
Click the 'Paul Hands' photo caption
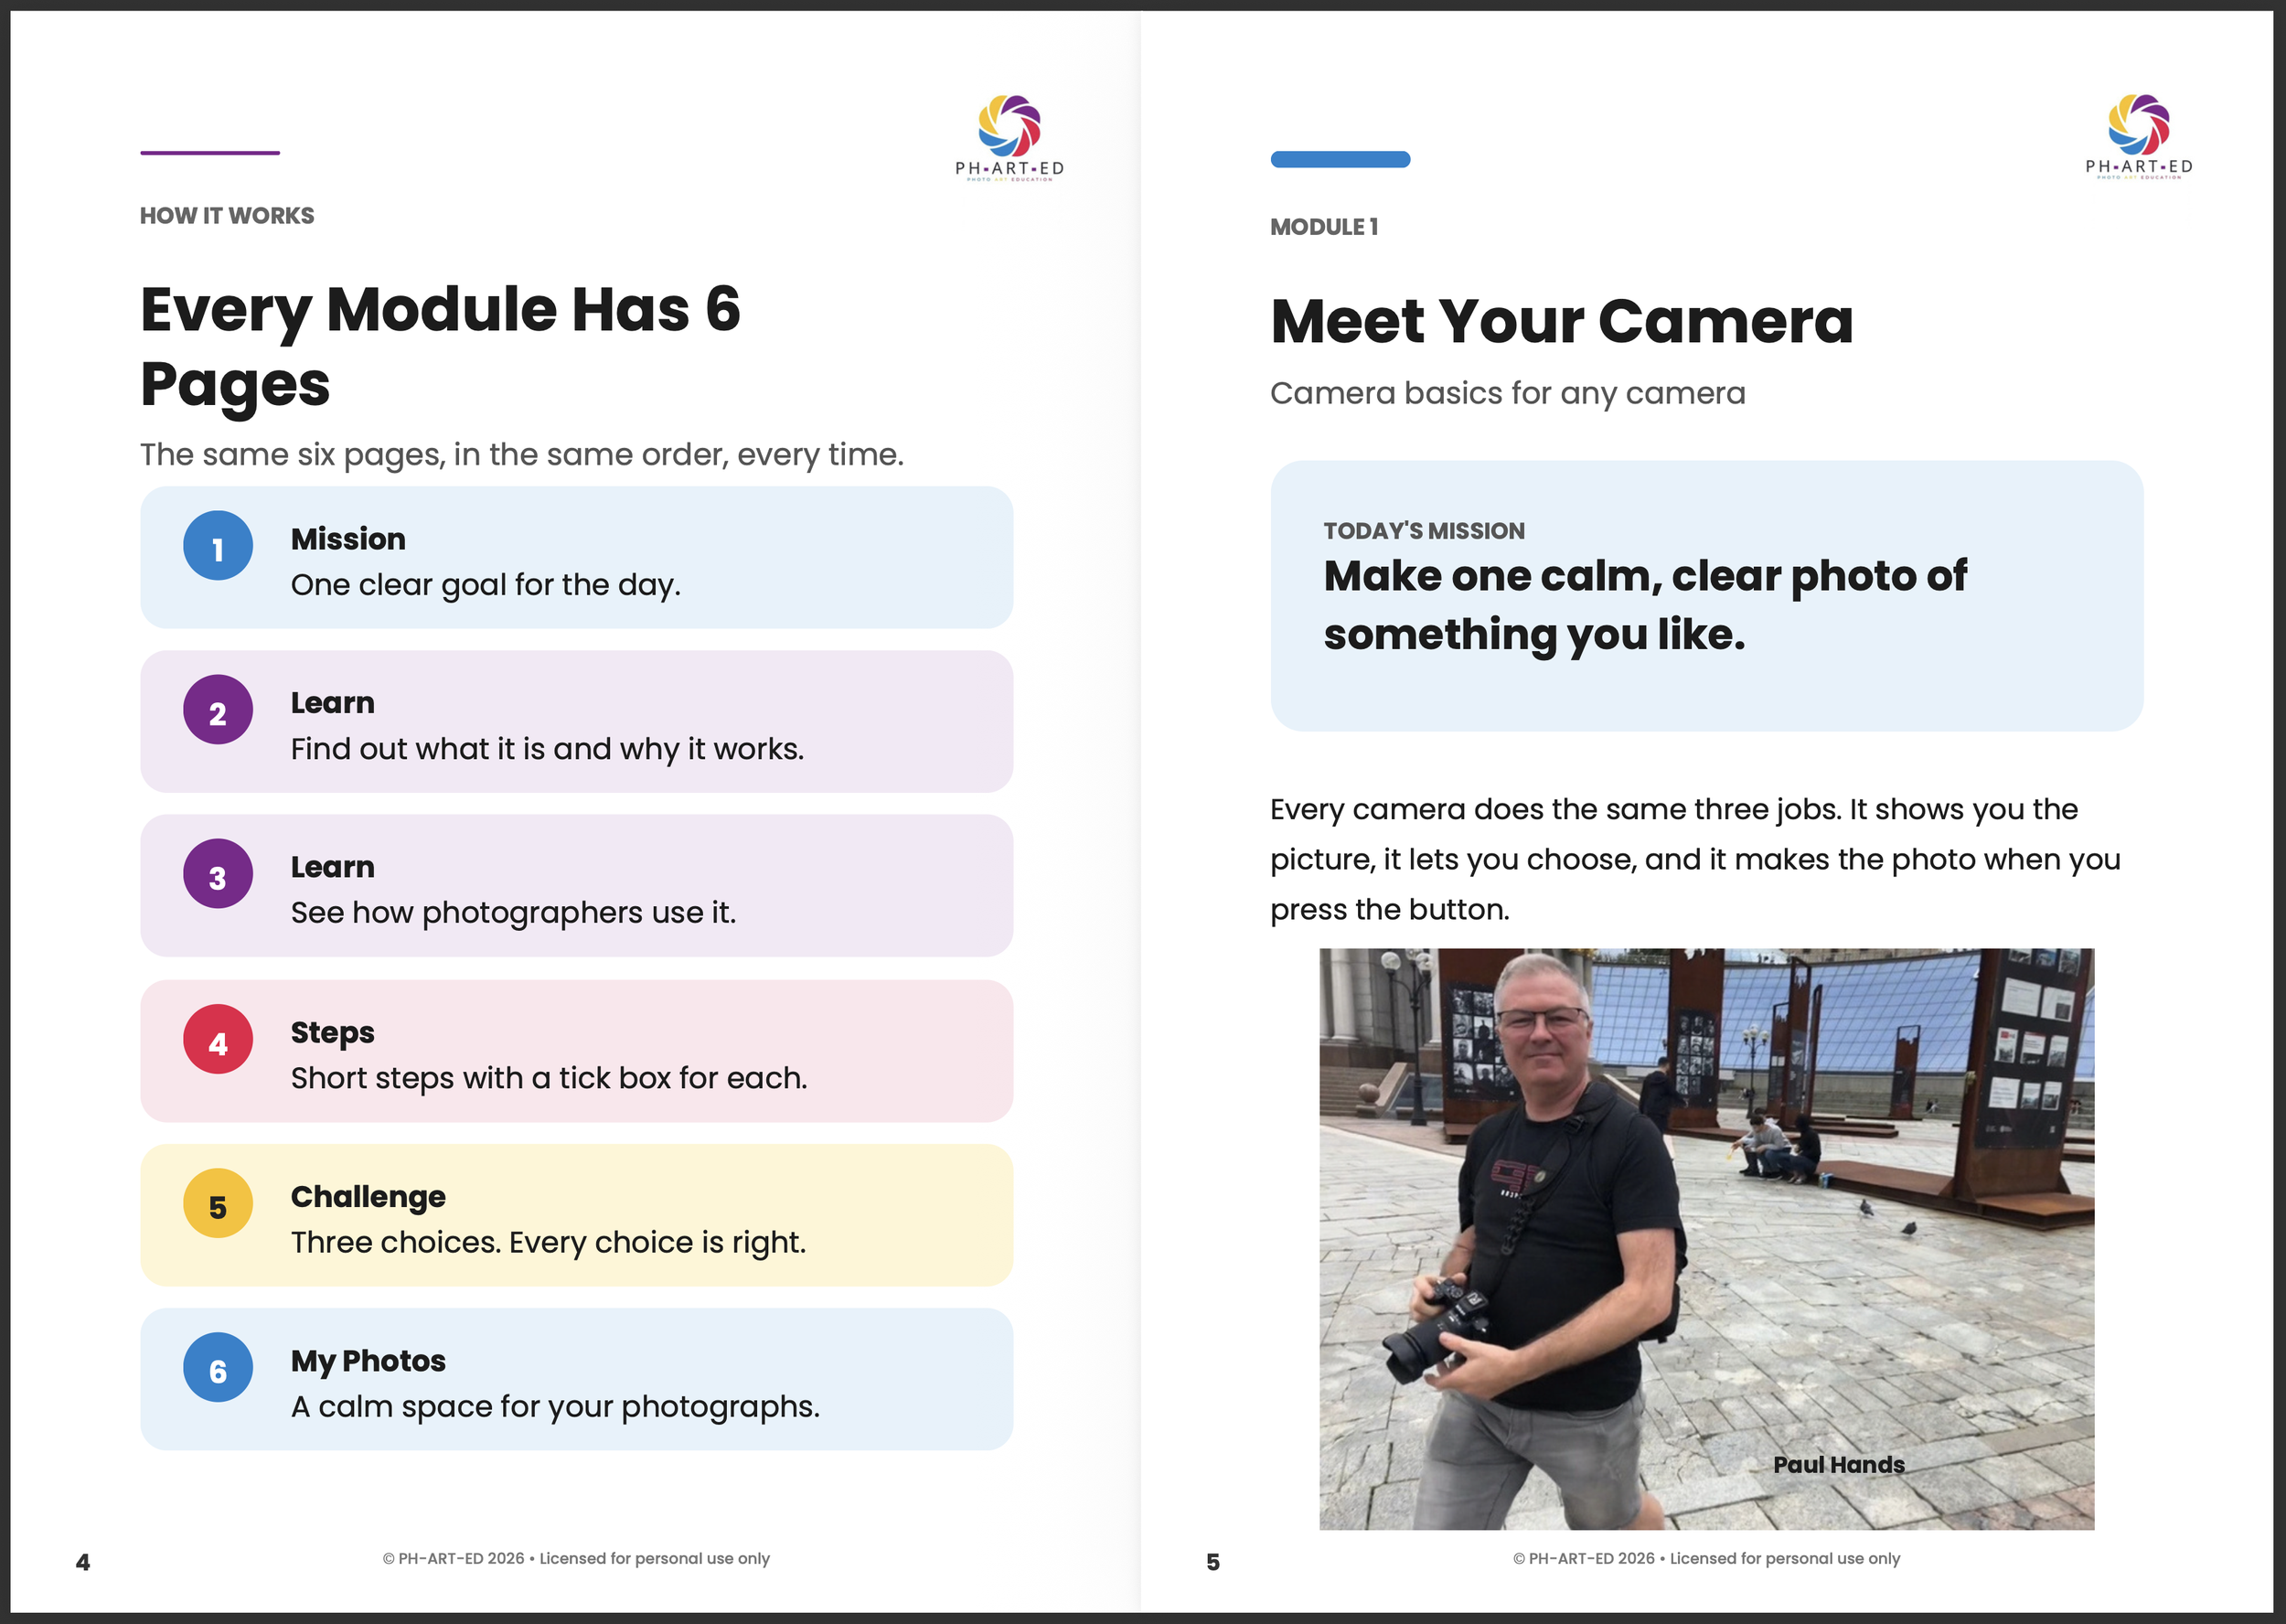[1838, 1465]
